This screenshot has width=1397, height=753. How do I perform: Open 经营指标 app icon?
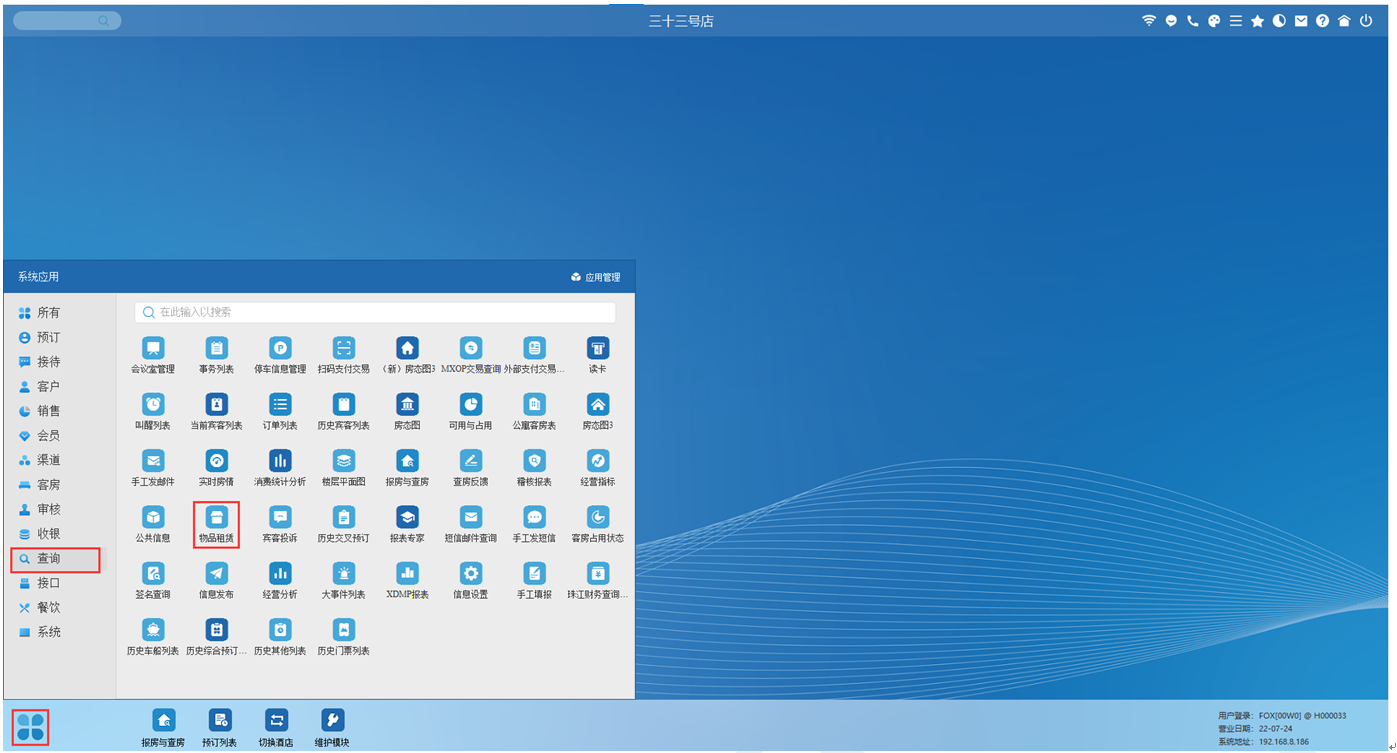[x=598, y=461]
